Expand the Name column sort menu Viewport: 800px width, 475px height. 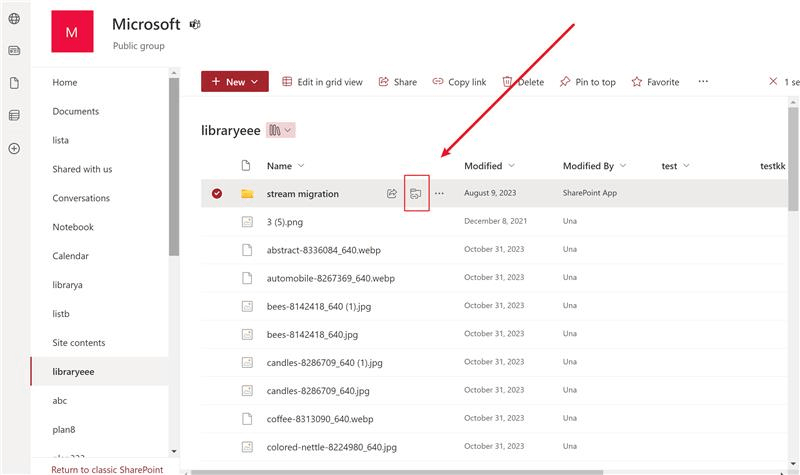pos(301,165)
